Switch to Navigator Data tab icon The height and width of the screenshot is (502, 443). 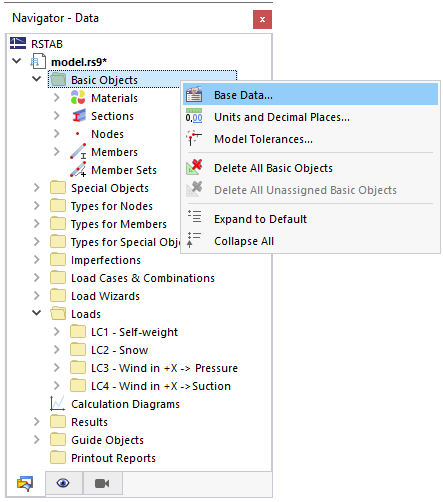tap(25, 484)
